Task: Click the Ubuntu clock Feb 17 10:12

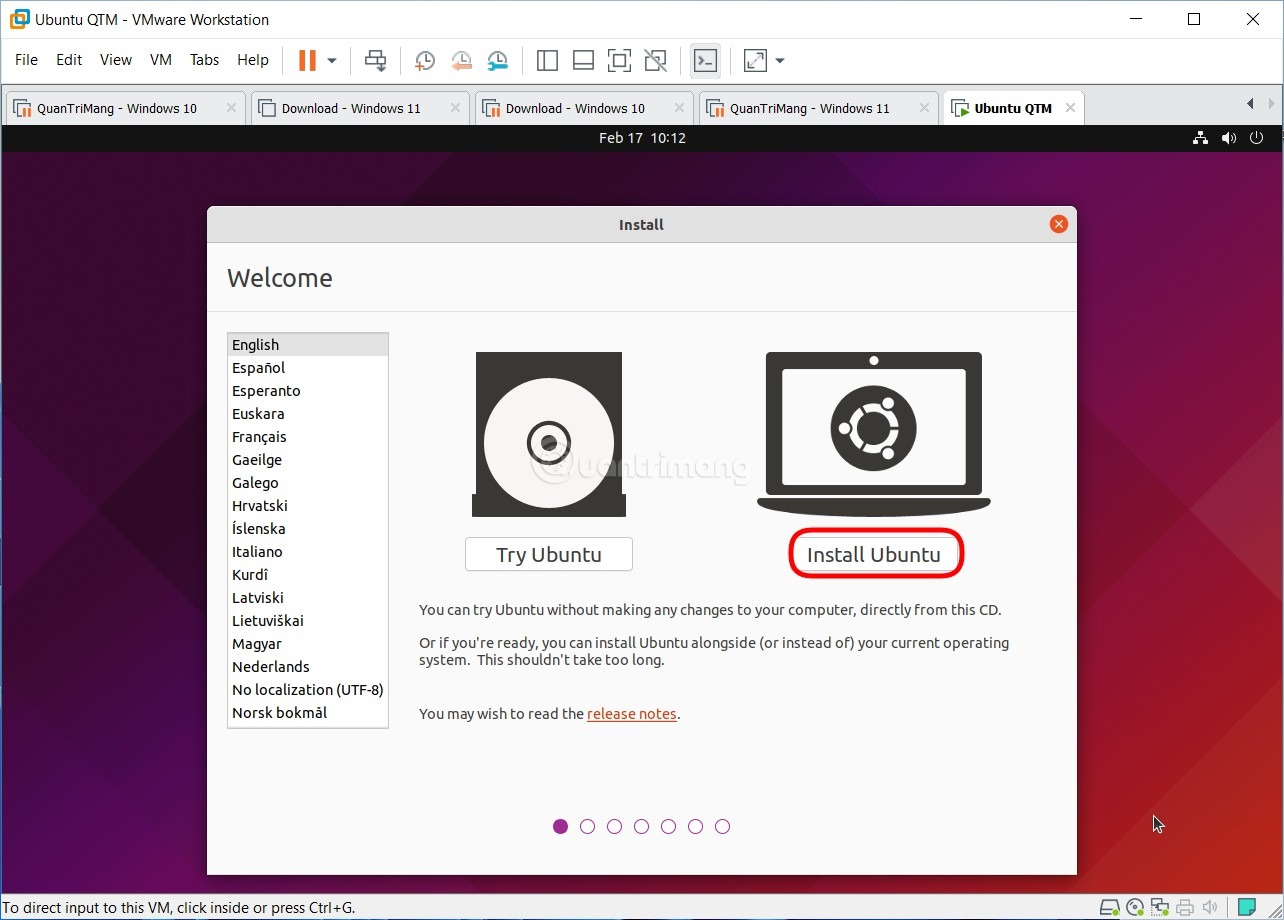Action: 642,138
